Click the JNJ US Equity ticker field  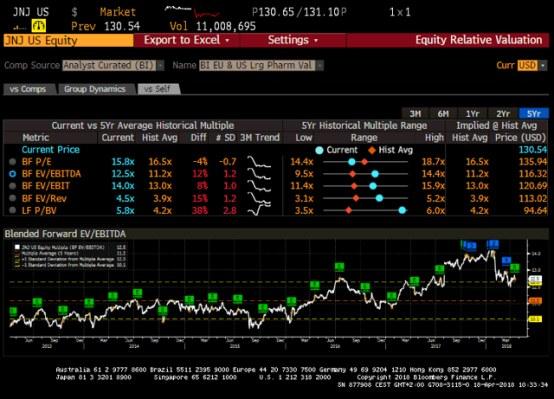click(69, 40)
